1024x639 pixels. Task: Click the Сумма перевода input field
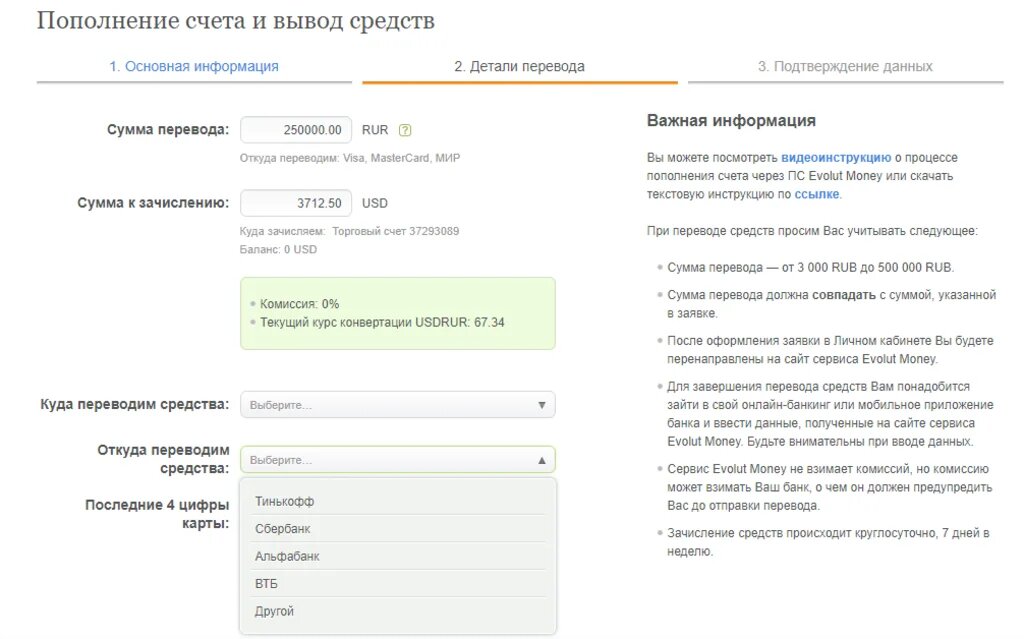[x=296, y=129]
